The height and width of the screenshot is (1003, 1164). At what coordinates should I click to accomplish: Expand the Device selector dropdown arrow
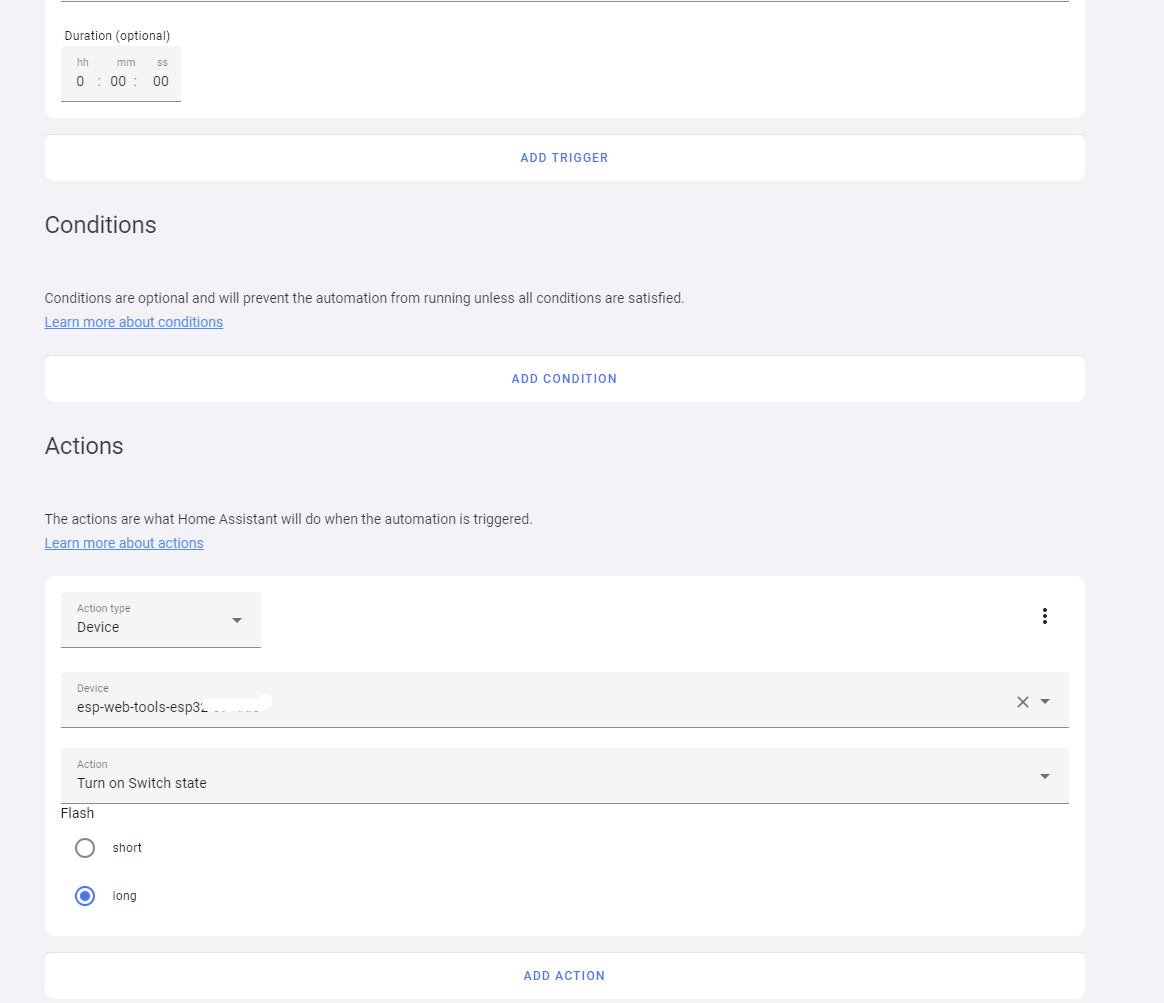[x=1045, y=702]
